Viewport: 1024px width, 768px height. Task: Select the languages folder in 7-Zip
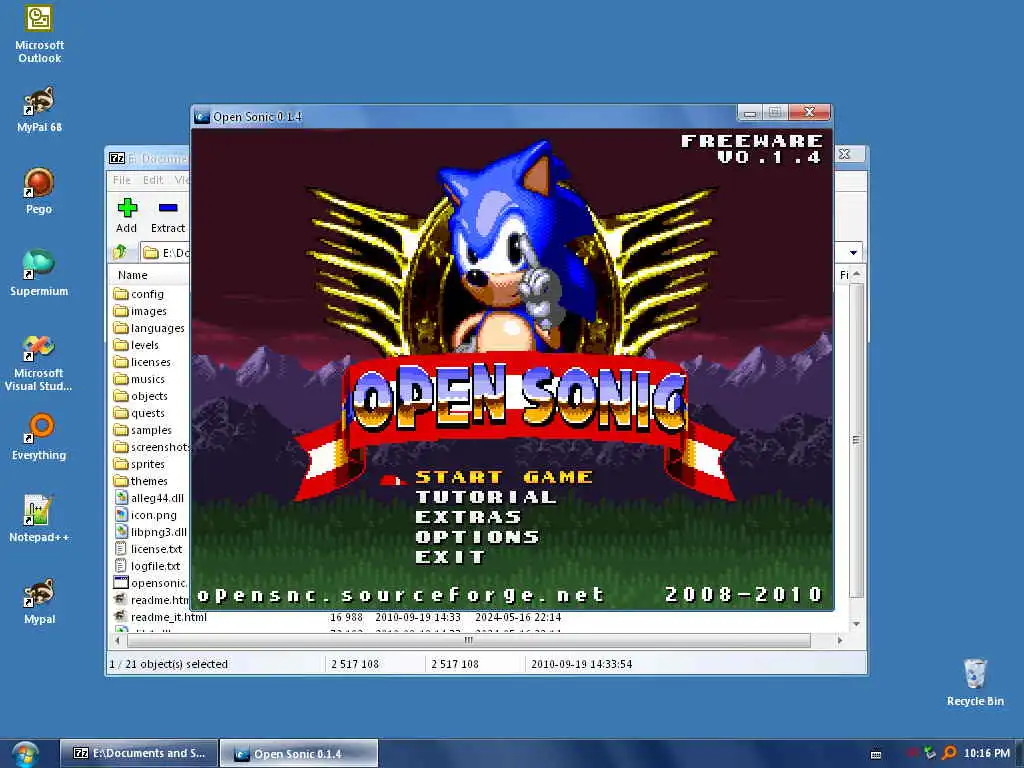click(x=149, y=328)
